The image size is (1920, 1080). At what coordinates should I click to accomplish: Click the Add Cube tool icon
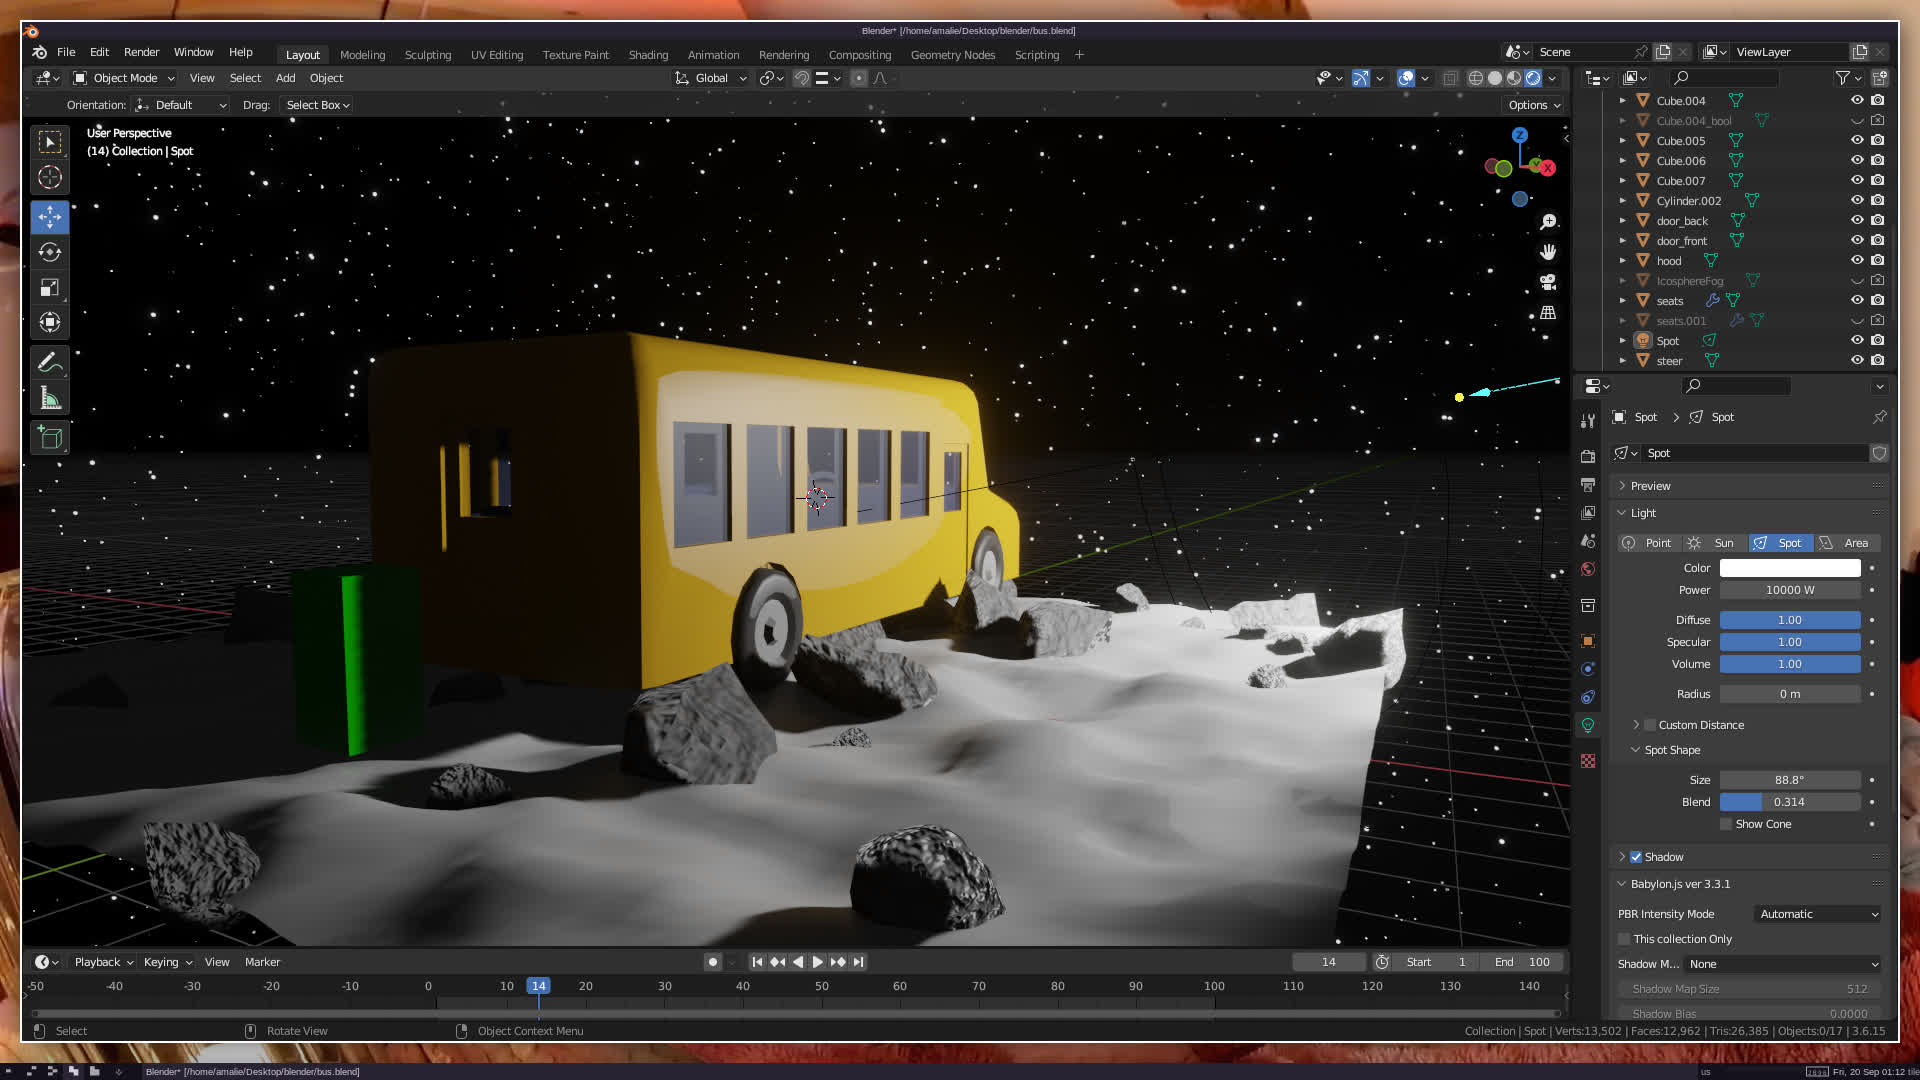click(50, 438)
